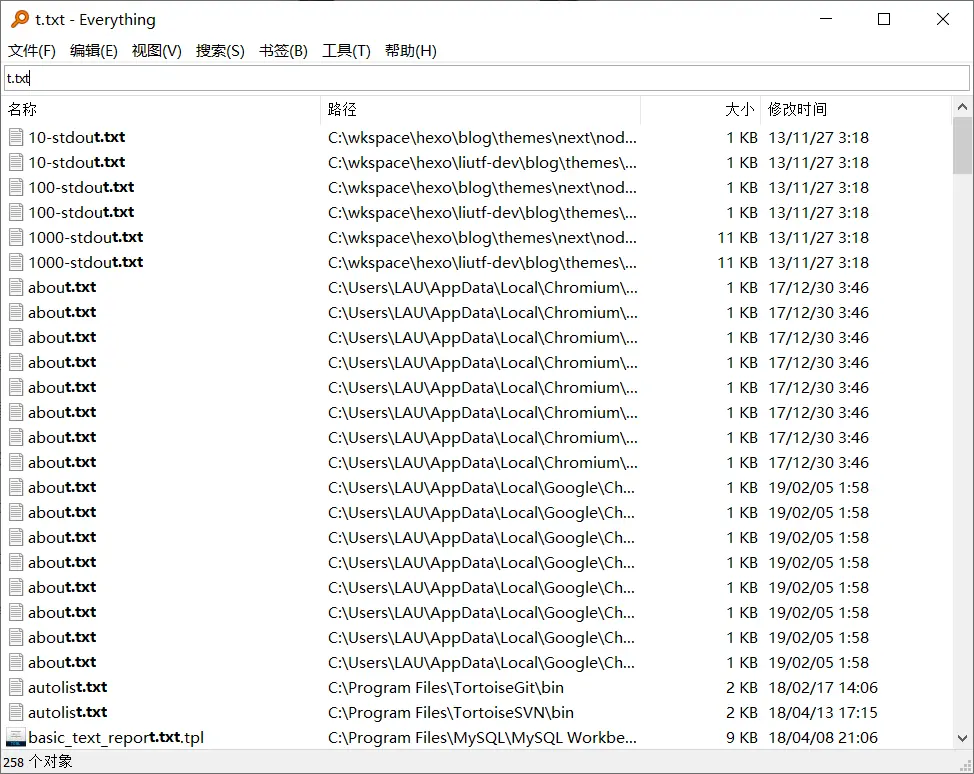Click the MySQL Workbench path cell
The width and height of the screenshot is (974, 774).
[x=482, y=737]
